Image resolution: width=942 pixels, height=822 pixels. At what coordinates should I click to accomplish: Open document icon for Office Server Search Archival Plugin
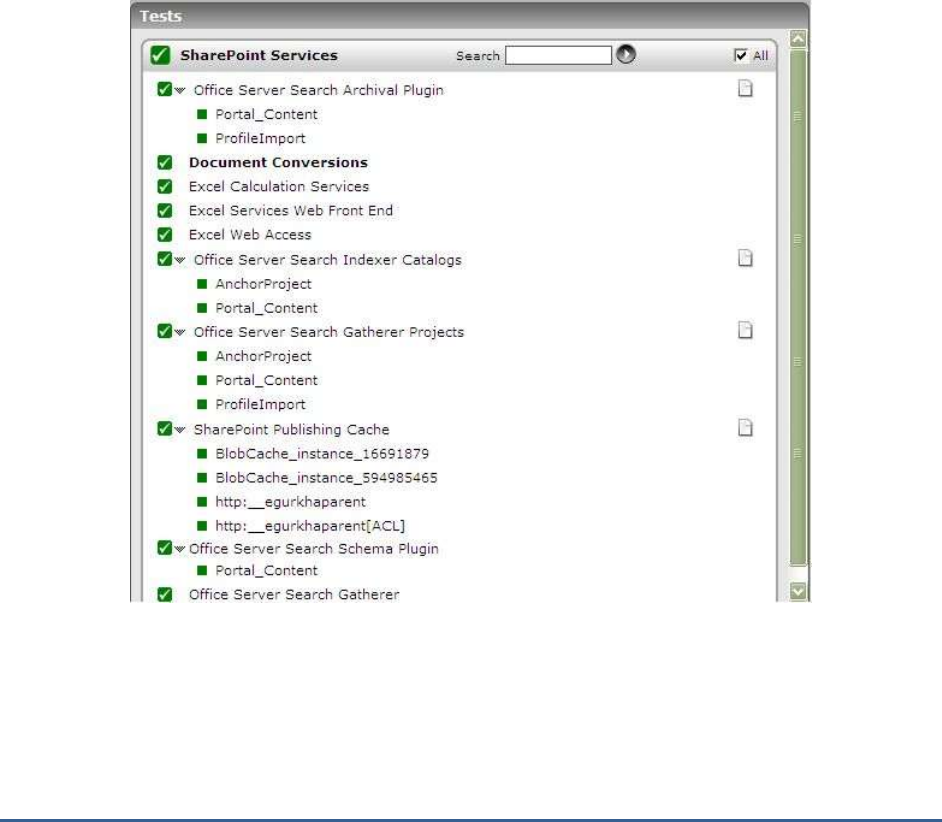745,88
